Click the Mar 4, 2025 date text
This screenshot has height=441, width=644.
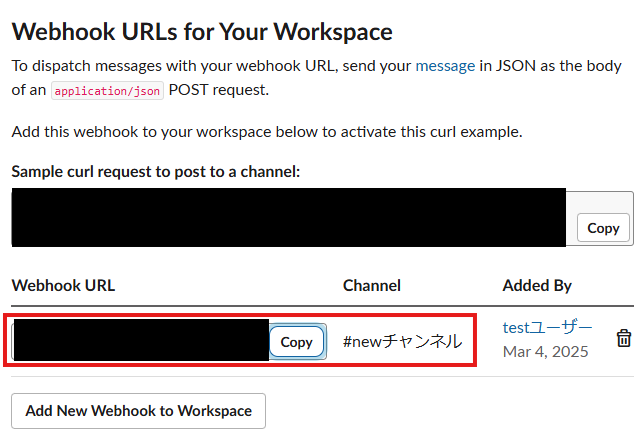(x=545, y=351)
